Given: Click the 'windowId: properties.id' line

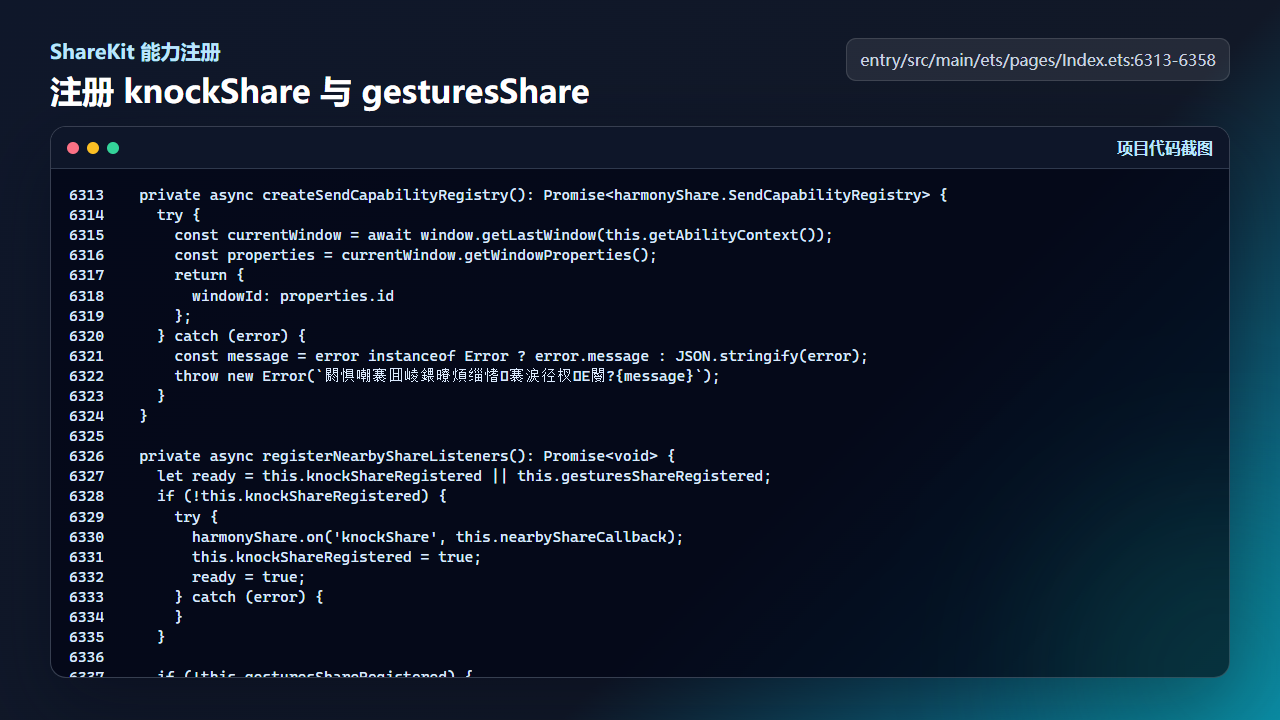Looking at the screenshot, I should 293,296.
